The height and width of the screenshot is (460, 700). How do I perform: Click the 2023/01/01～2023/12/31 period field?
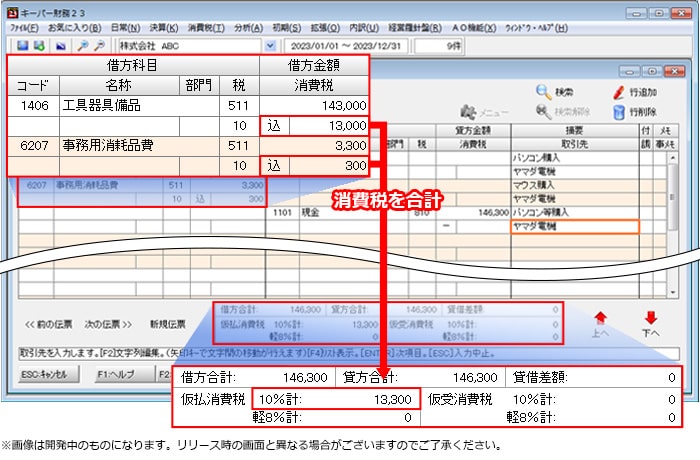coord(346,46)
